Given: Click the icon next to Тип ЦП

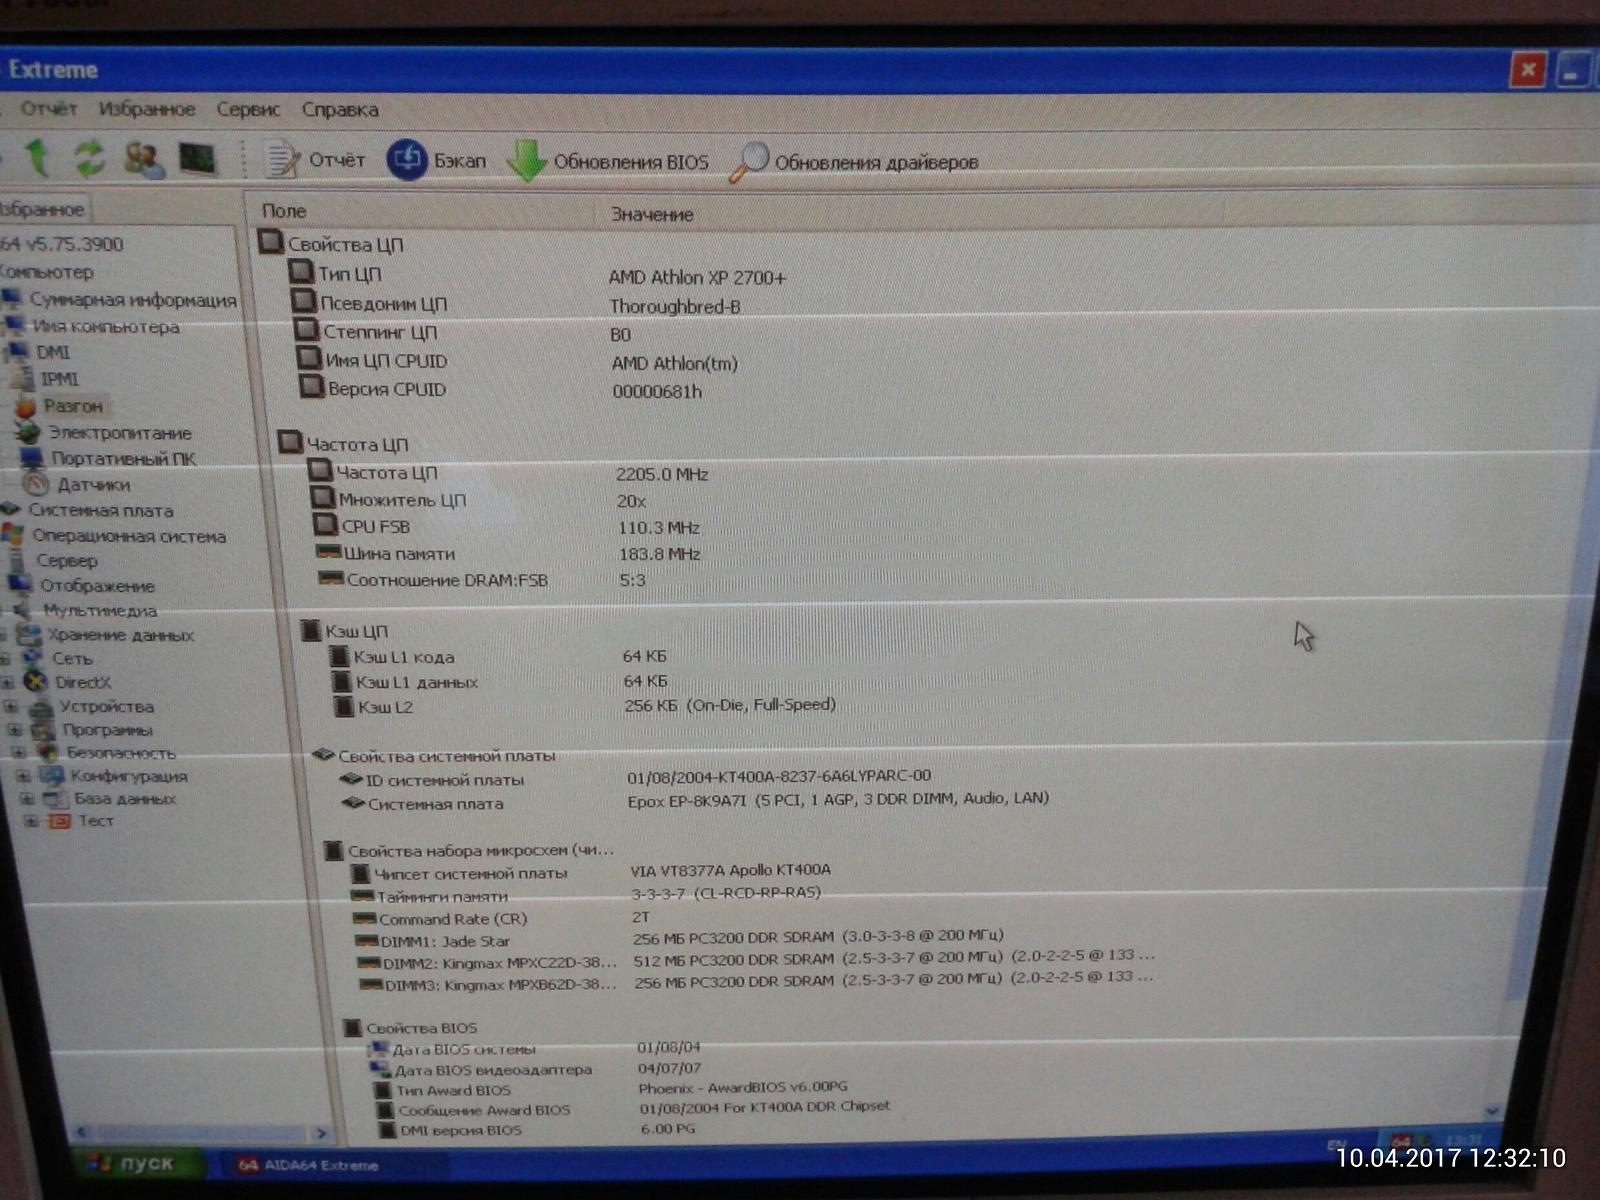Looking at the screenshot, I should click(300, 272).
